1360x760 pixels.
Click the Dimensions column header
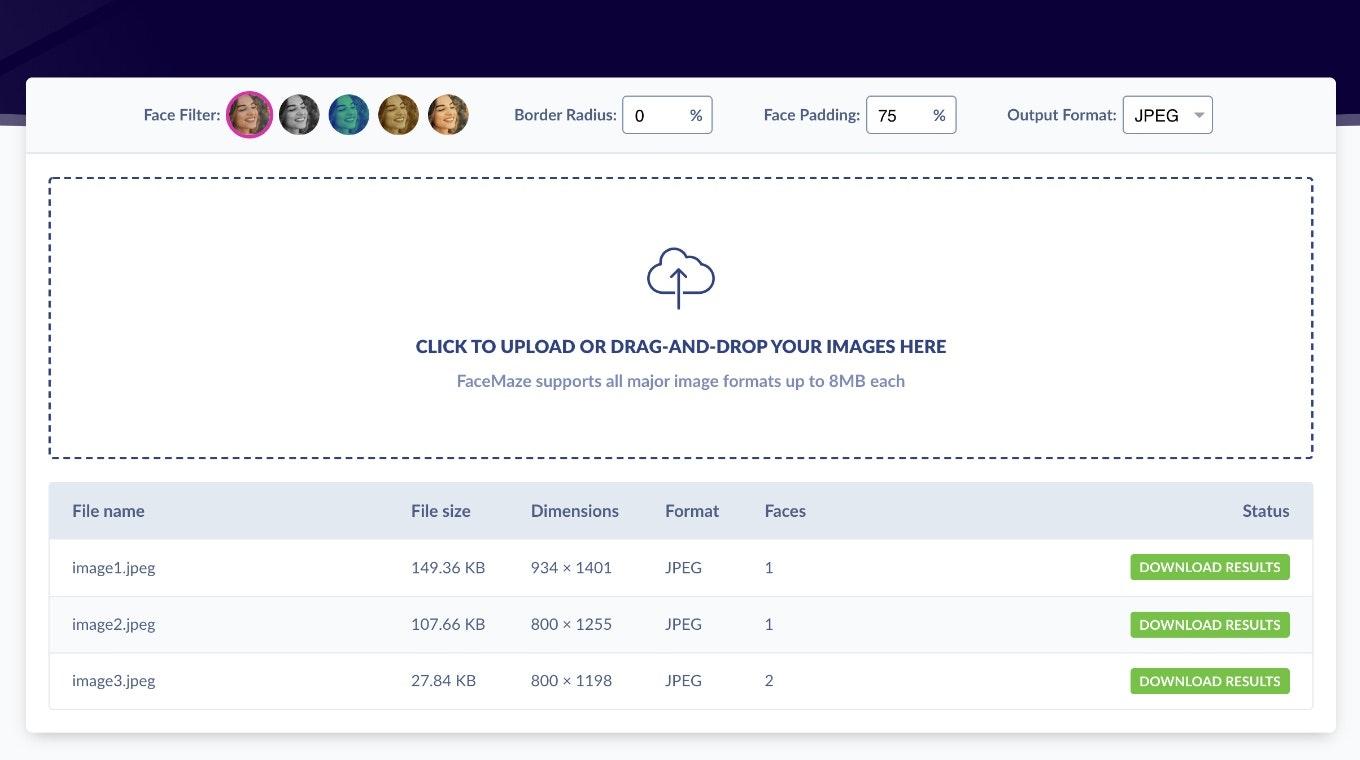click(x=574, y=511)
